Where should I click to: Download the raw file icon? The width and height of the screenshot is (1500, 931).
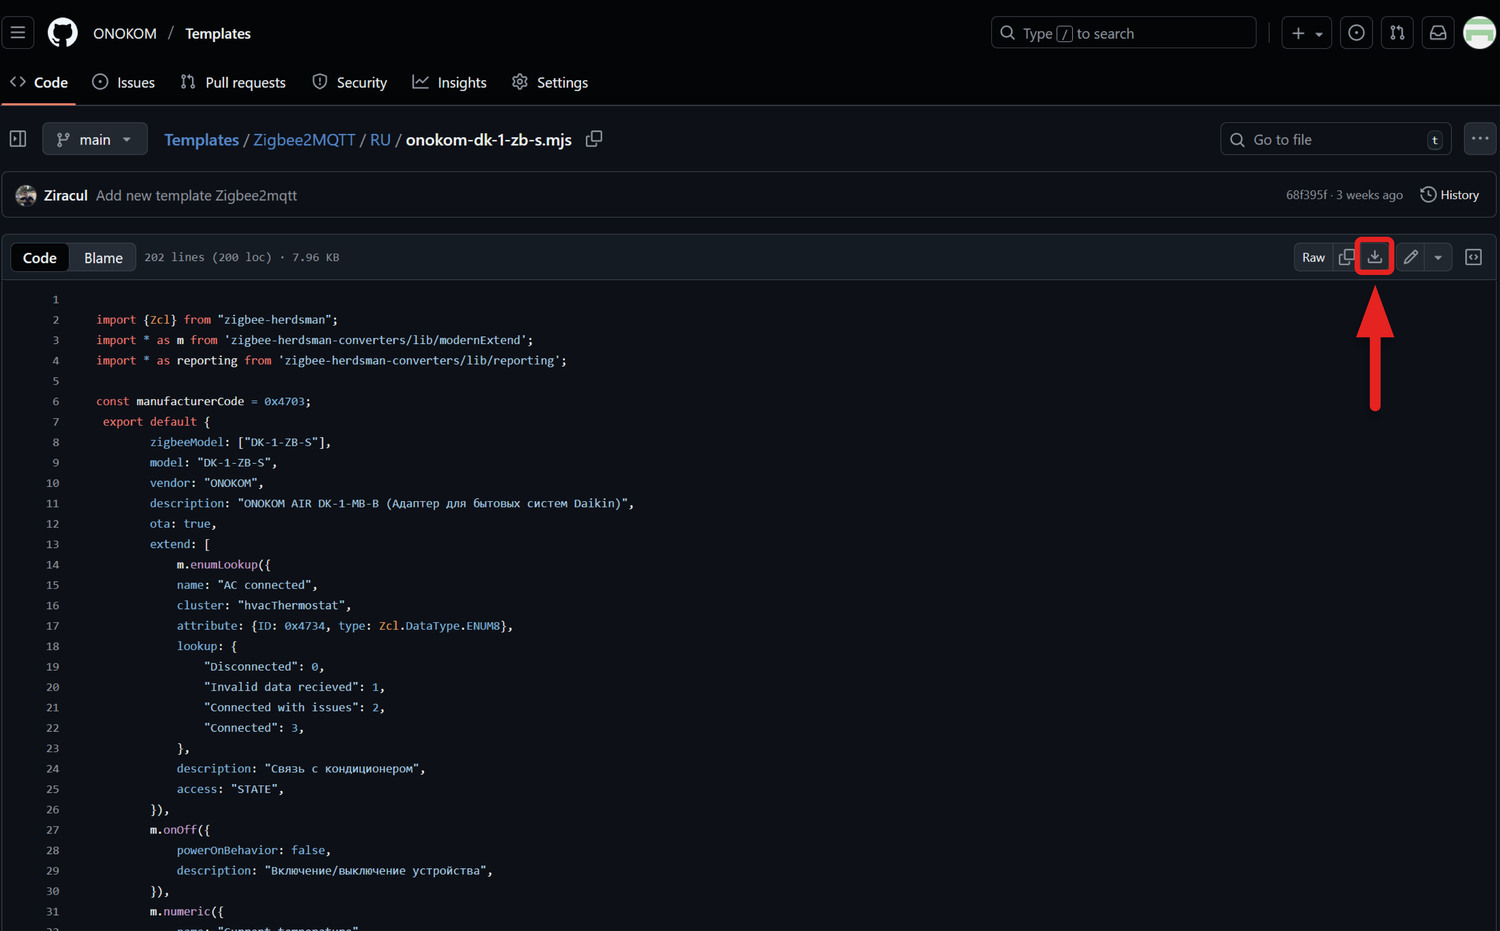pyautogui.click(x=1375, y=257)
